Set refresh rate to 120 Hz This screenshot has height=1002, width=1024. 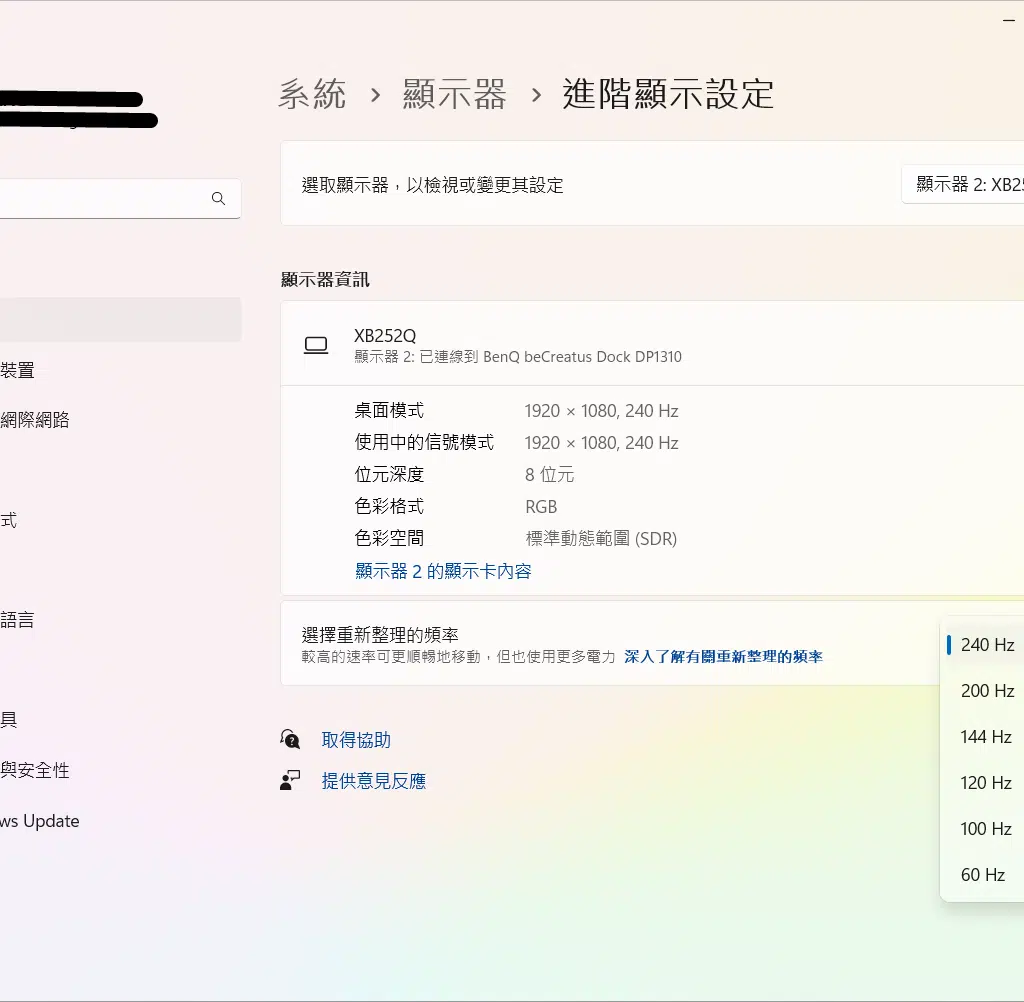click(x=986, y=783)
